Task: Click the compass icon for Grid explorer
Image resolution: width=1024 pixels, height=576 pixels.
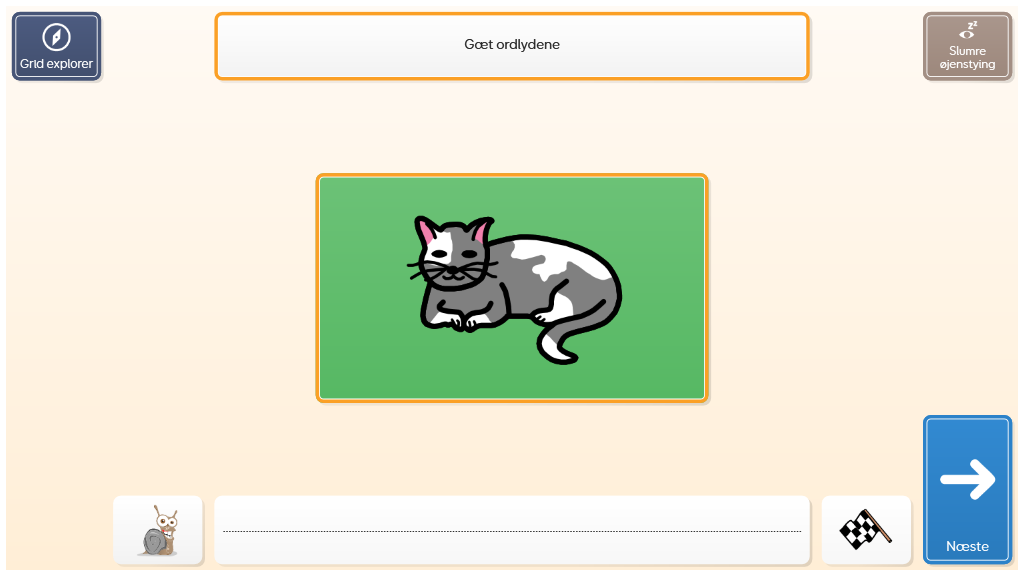Action: click(56, 37)
